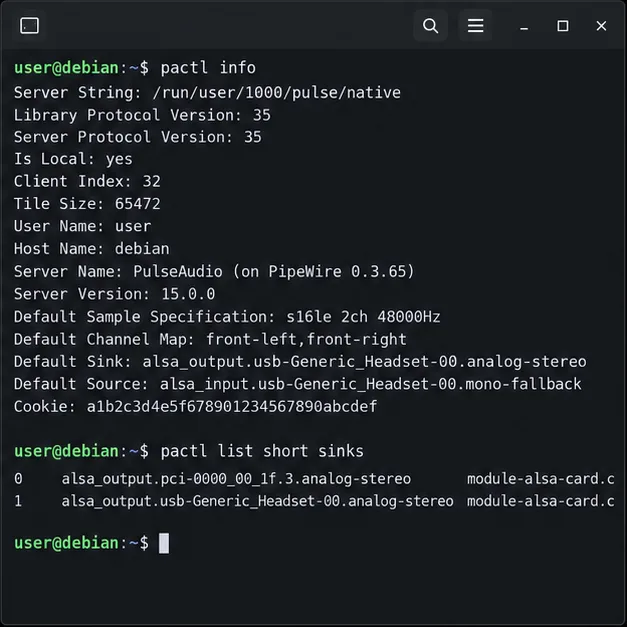Click the first user@debian prompt
Viewport: 627px width, 627px height.
point(81,68)
